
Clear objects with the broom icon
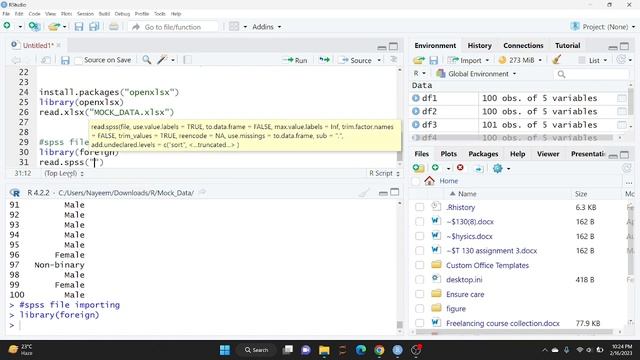pos(556,60)
